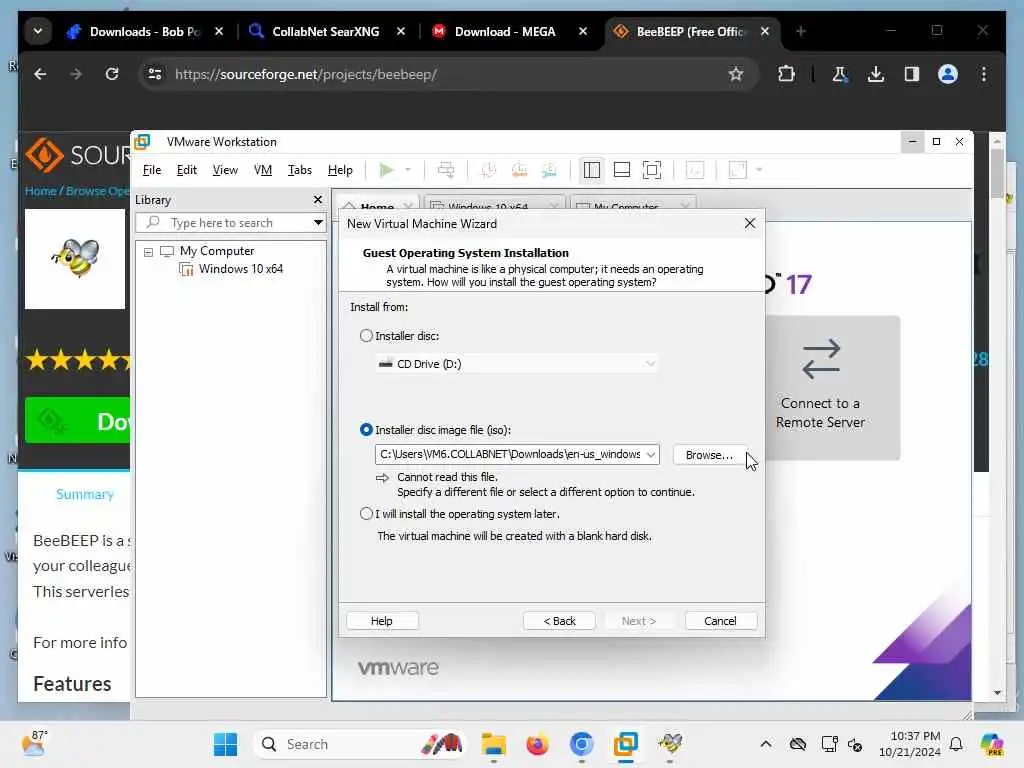Open the Library search dropdown arrow
The width and height of the screenshot is (1024, 768).
318,223
